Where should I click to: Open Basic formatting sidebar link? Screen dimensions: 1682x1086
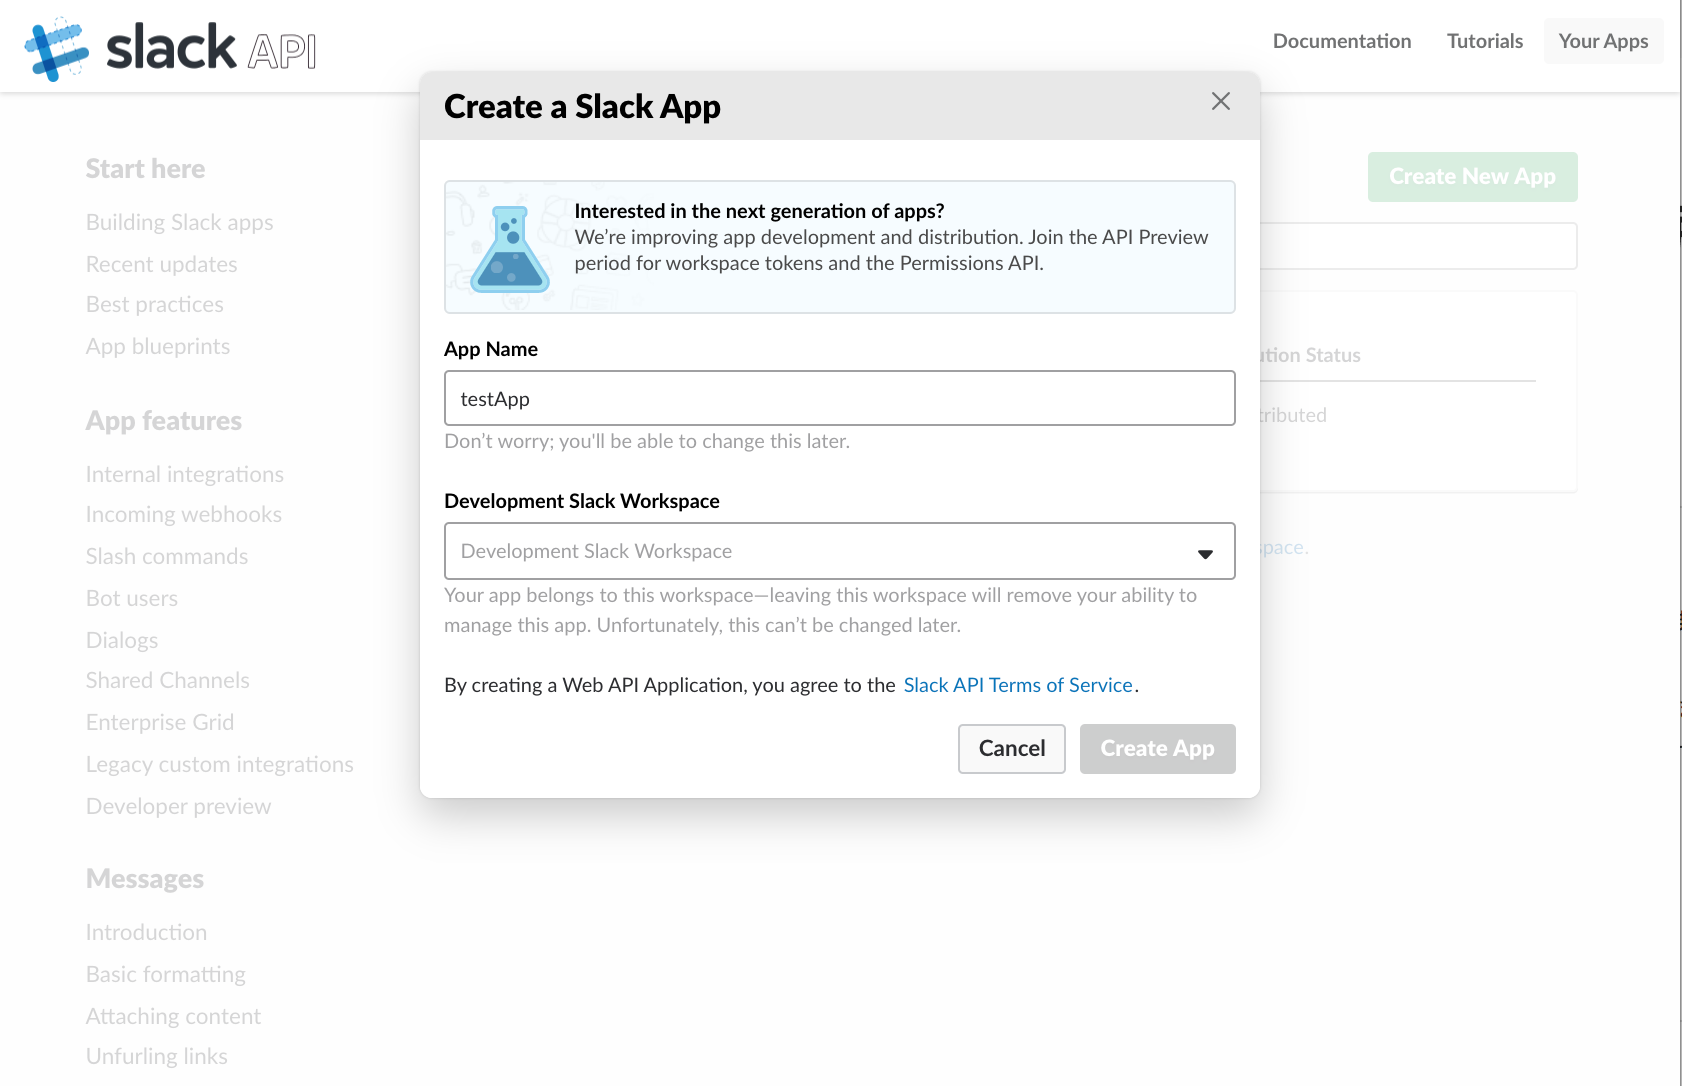[166, 974]
